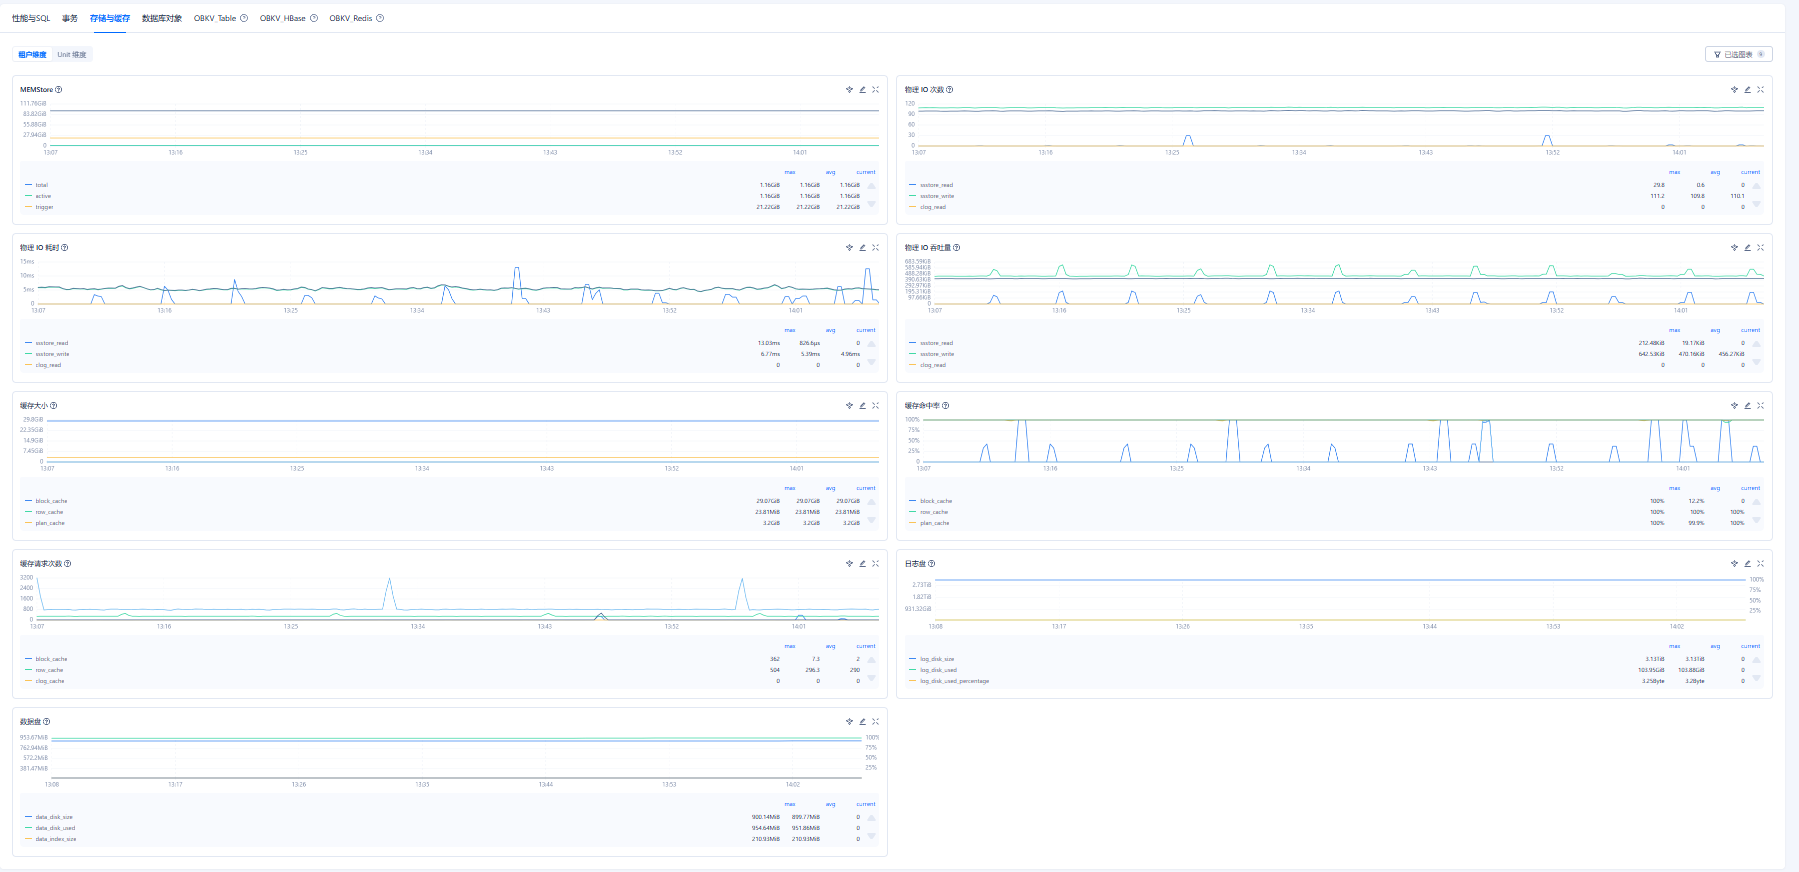
Task: Toggle sstore_write series in 物理 IO 次数 legend
Action: tap(936, 196)
